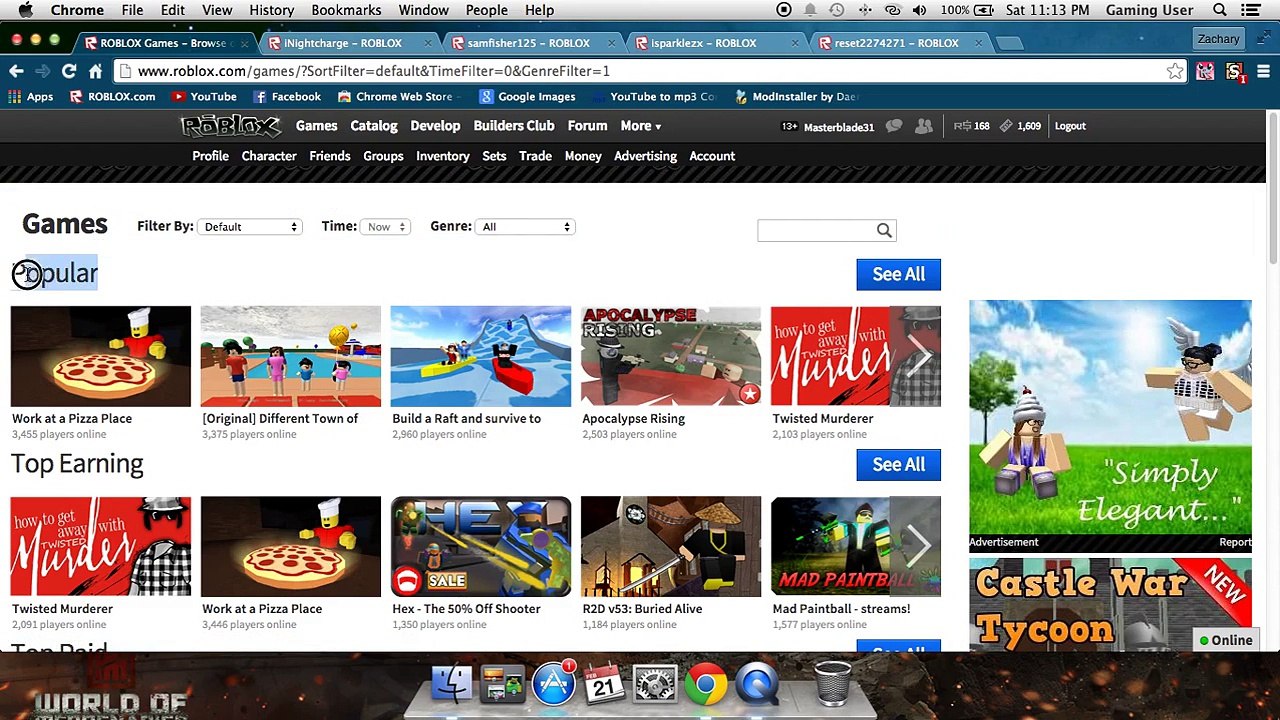Open the Catalog page link
Viewport: 1280px width, 720px height.
coord(374,126)
